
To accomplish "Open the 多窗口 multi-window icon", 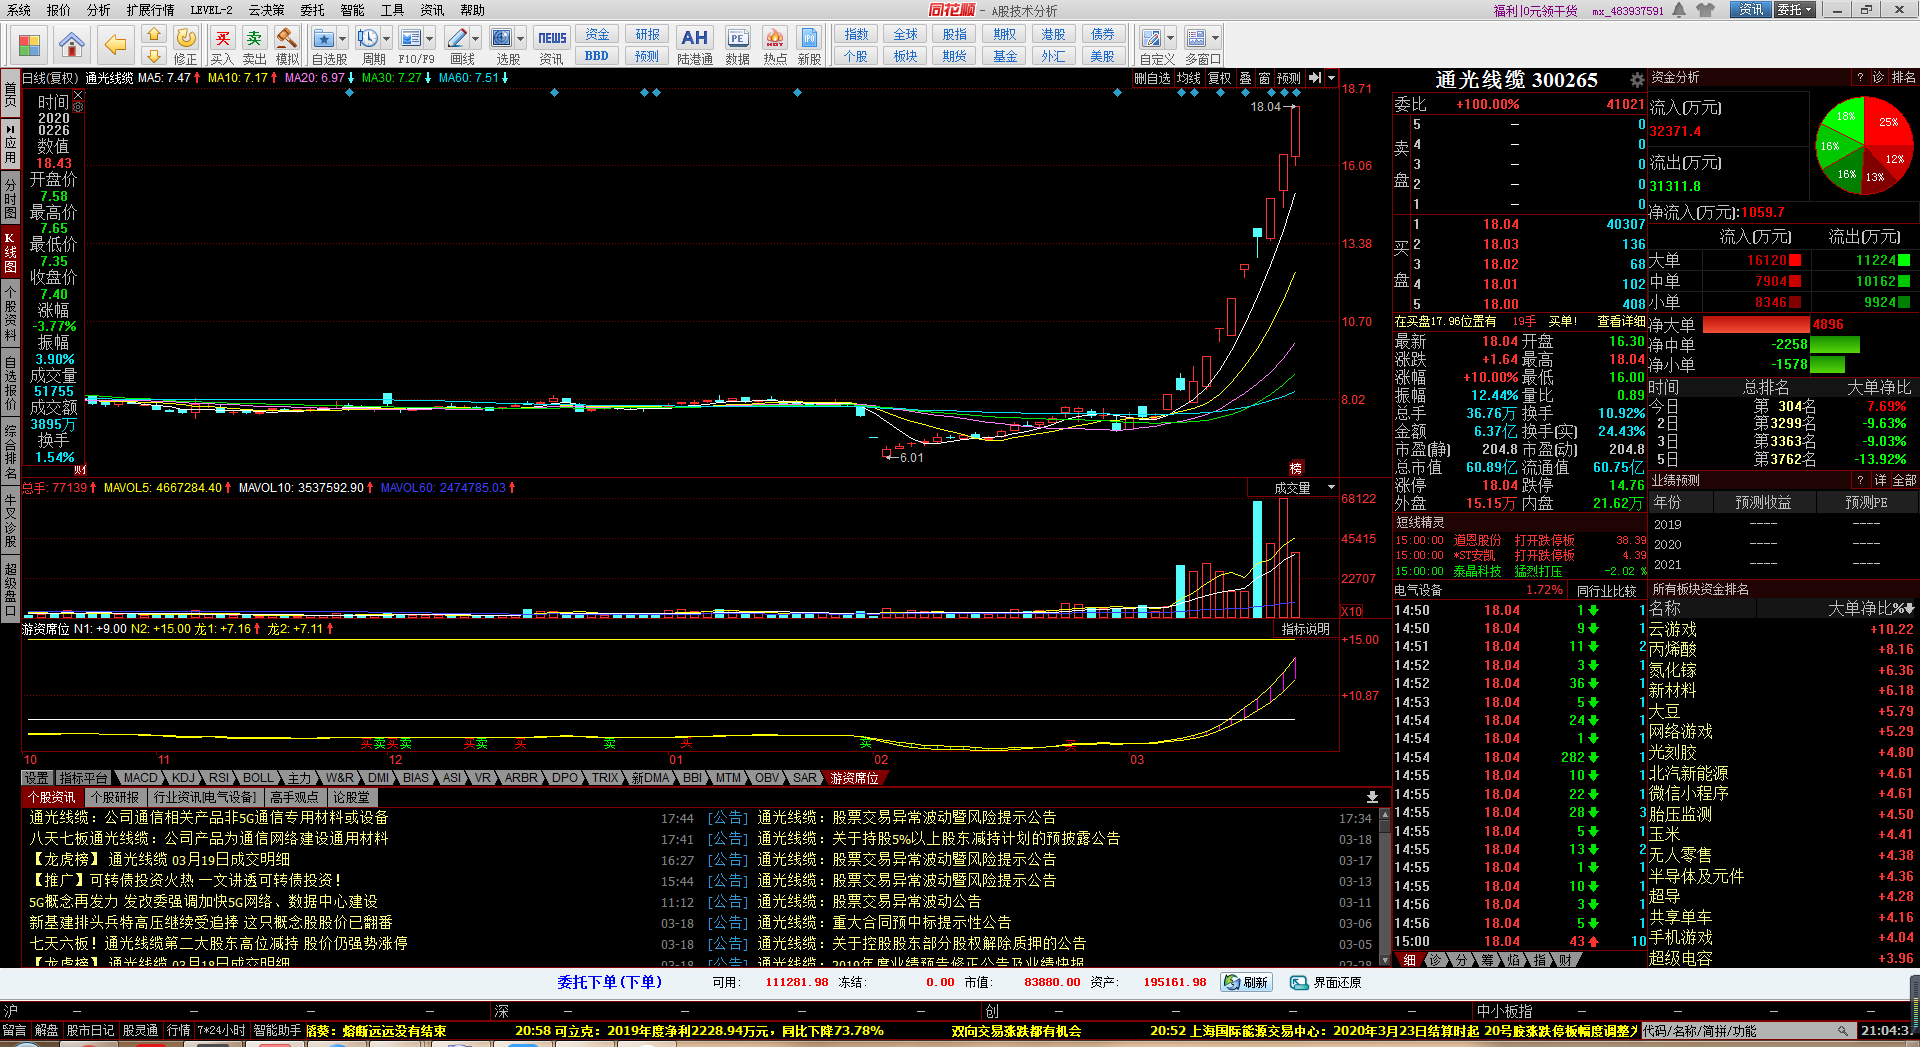I will 1196,39.
